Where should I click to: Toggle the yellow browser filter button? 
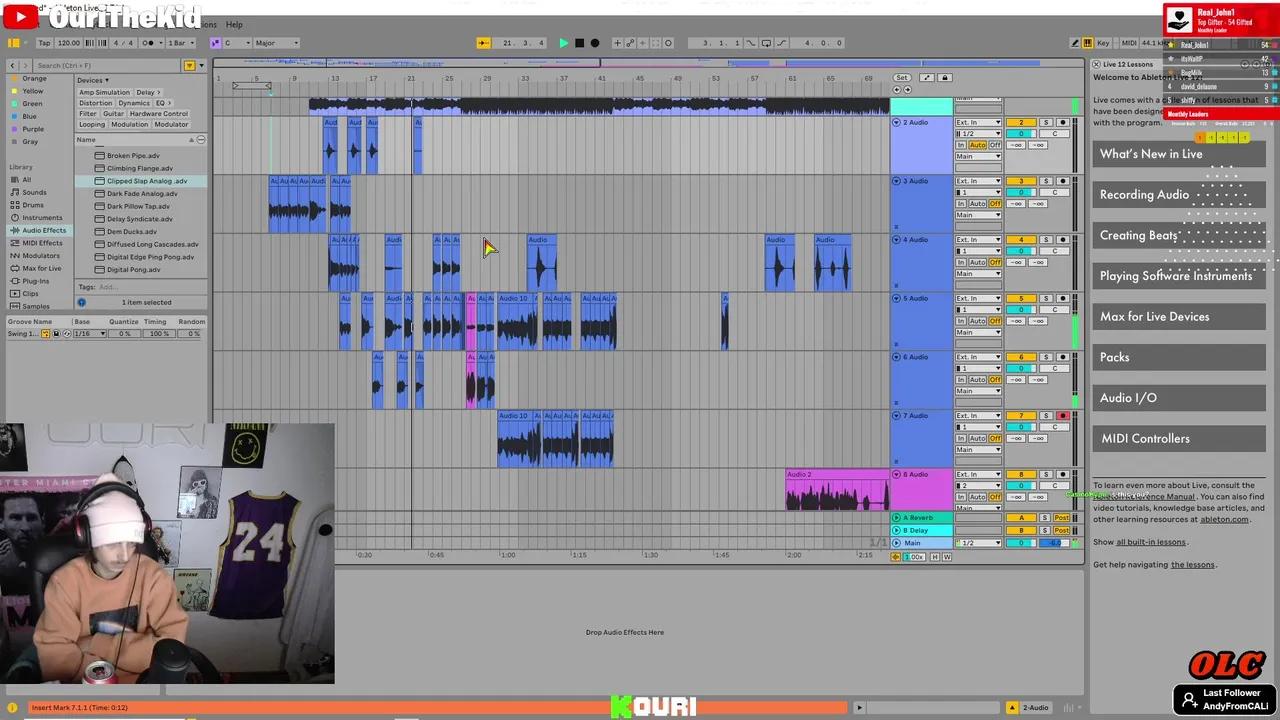(189, 65)
